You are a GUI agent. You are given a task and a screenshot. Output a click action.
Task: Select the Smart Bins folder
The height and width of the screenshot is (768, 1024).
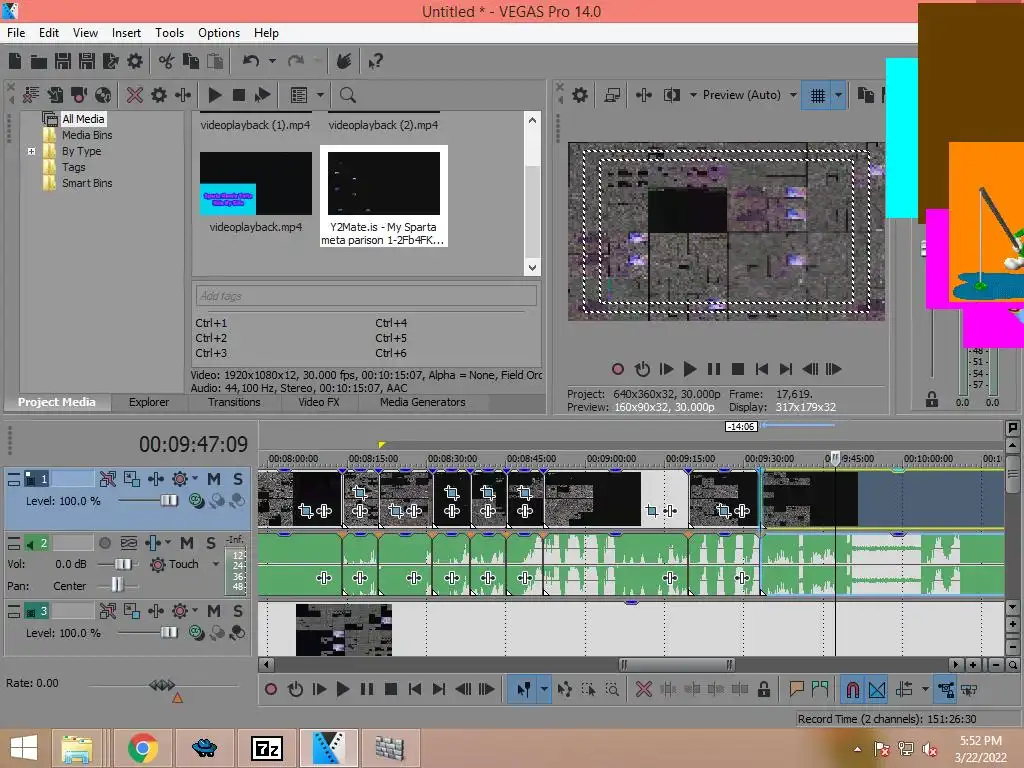87,184
